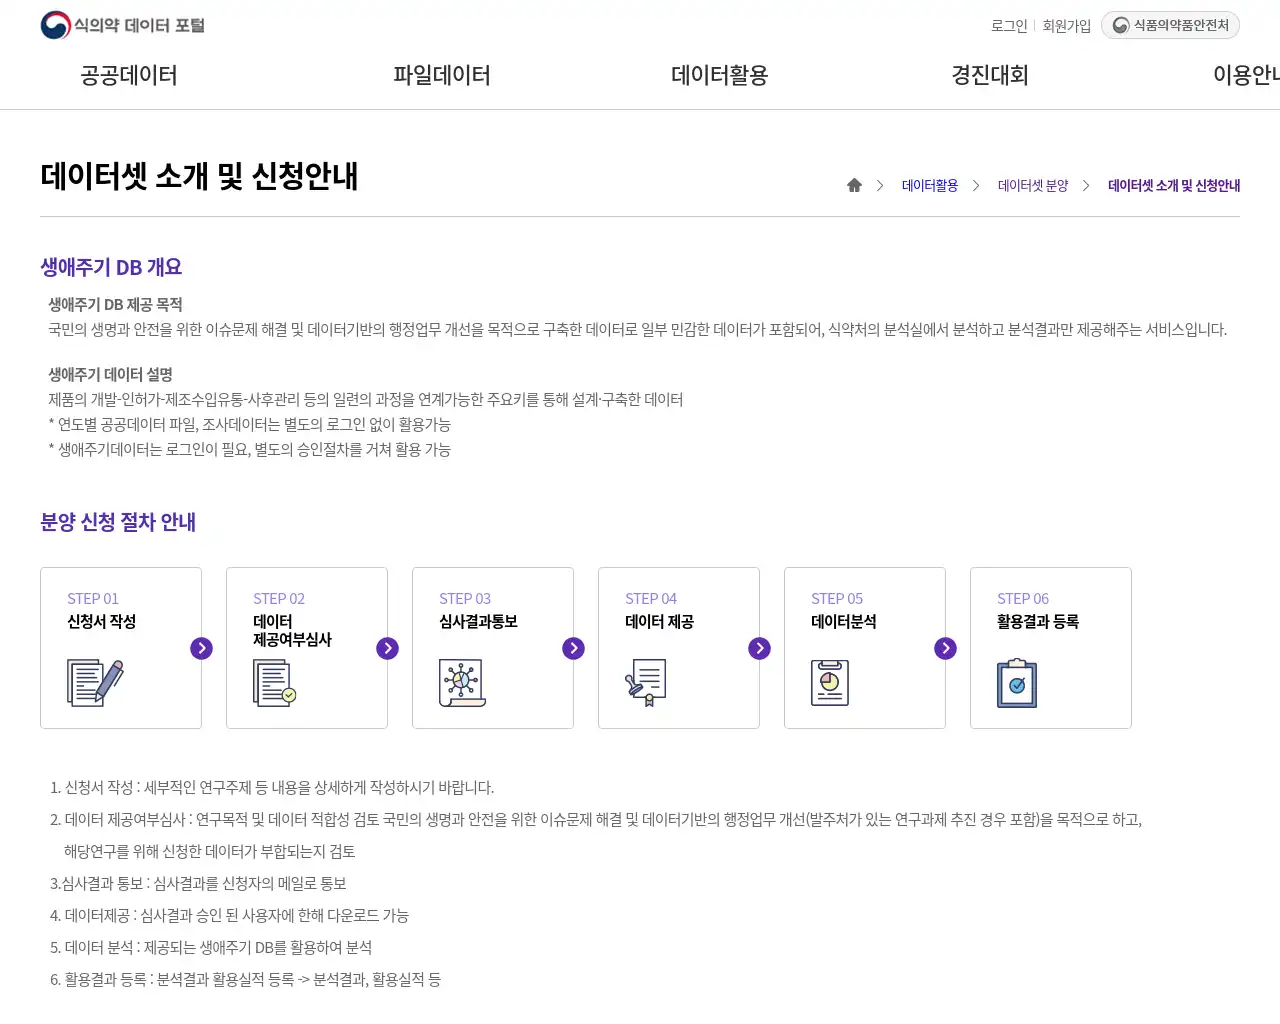Click the 활용결과 등록 step title
1280x1024 pixels.
[x=1037, y=622]
